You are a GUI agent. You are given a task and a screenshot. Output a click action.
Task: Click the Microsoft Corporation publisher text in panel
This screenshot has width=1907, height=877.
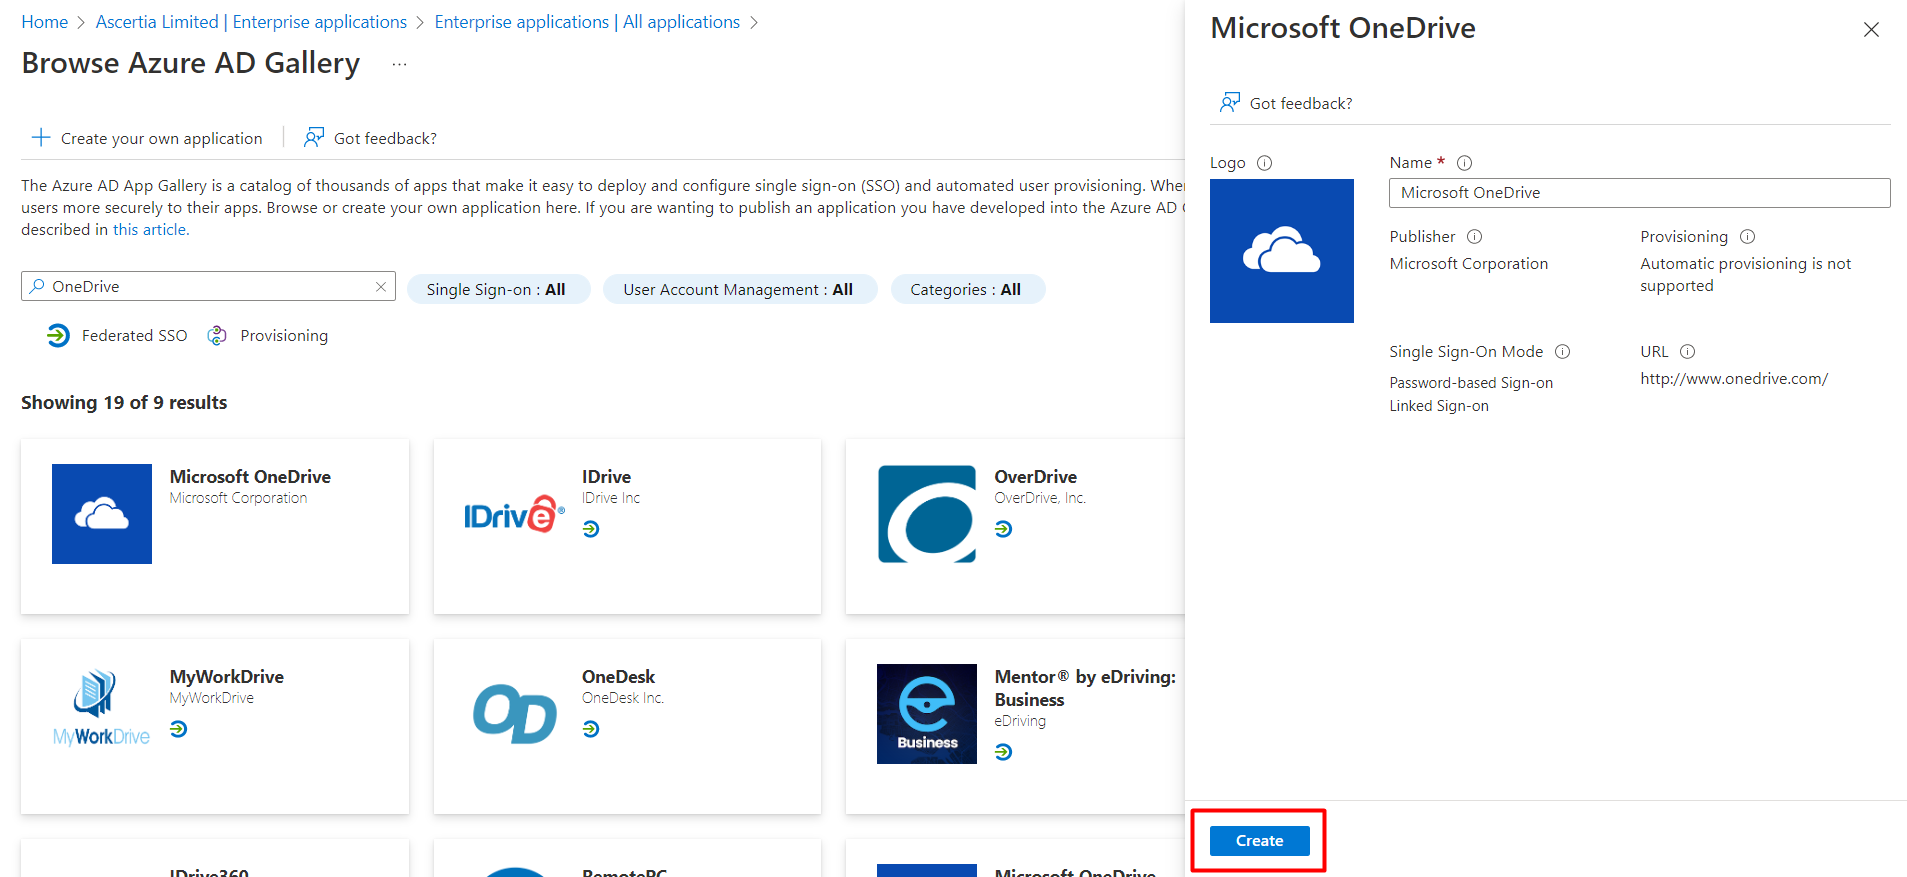tap(1469, 264)
